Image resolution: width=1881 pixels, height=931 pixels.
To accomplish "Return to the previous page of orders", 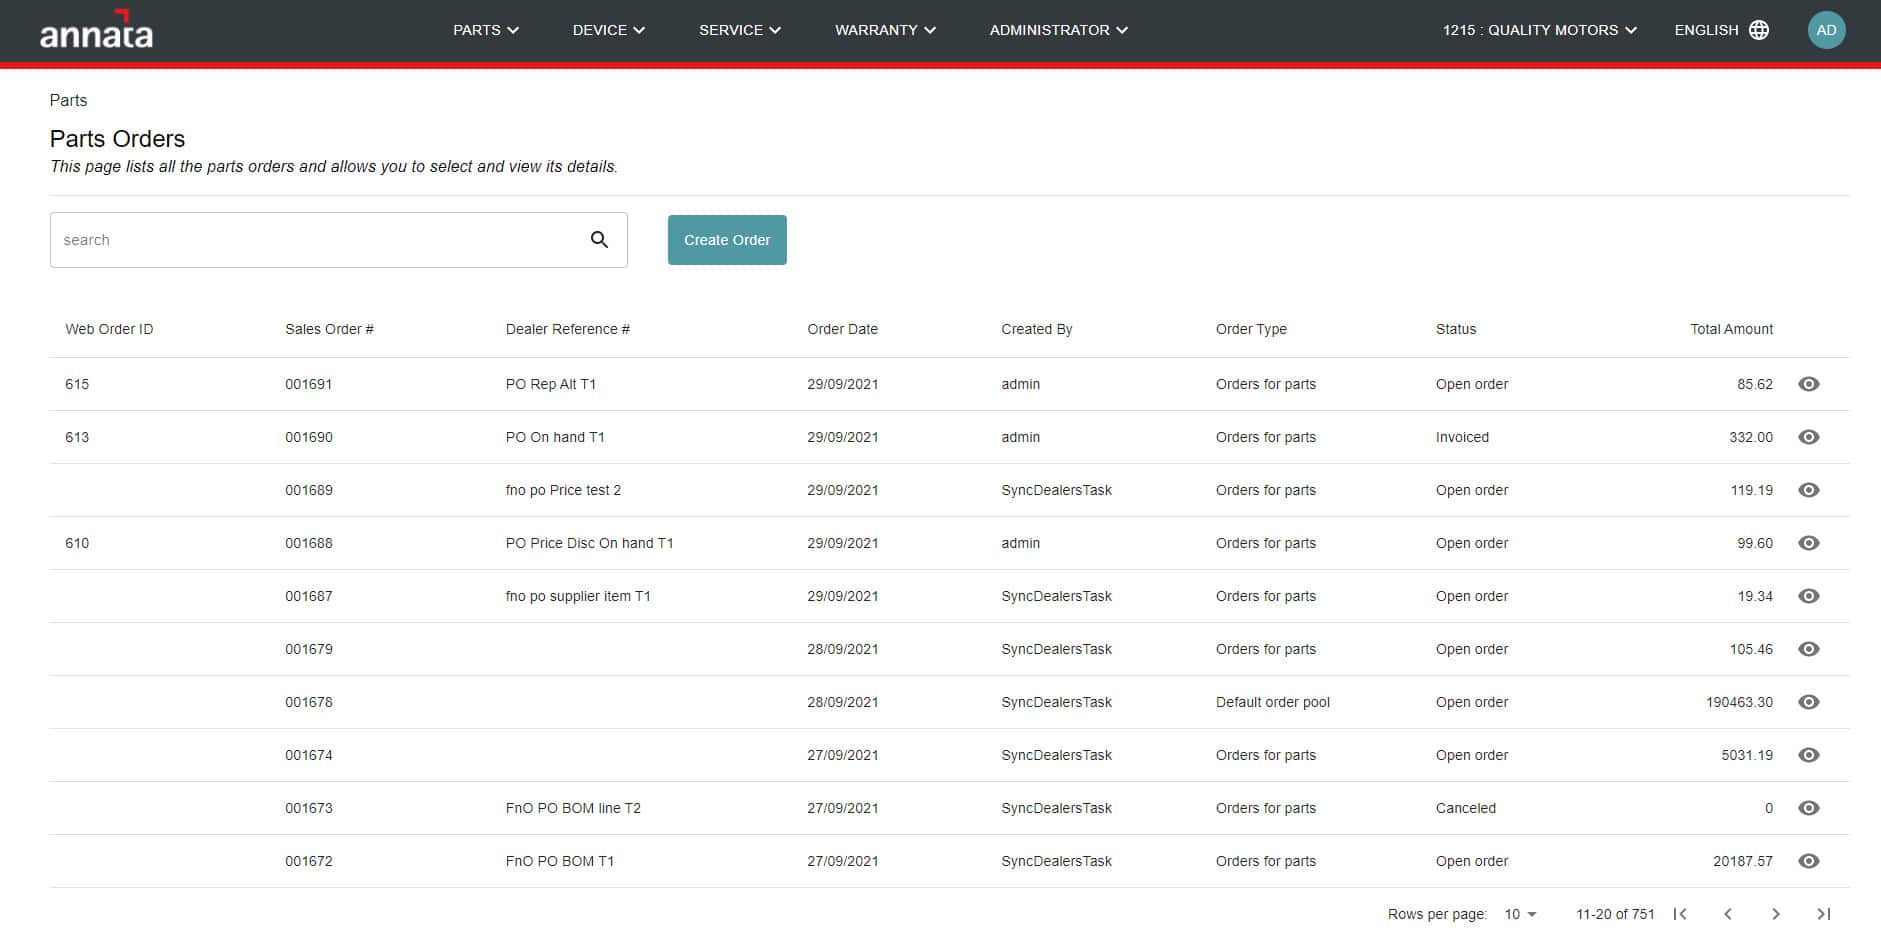I will (1728, 913).
